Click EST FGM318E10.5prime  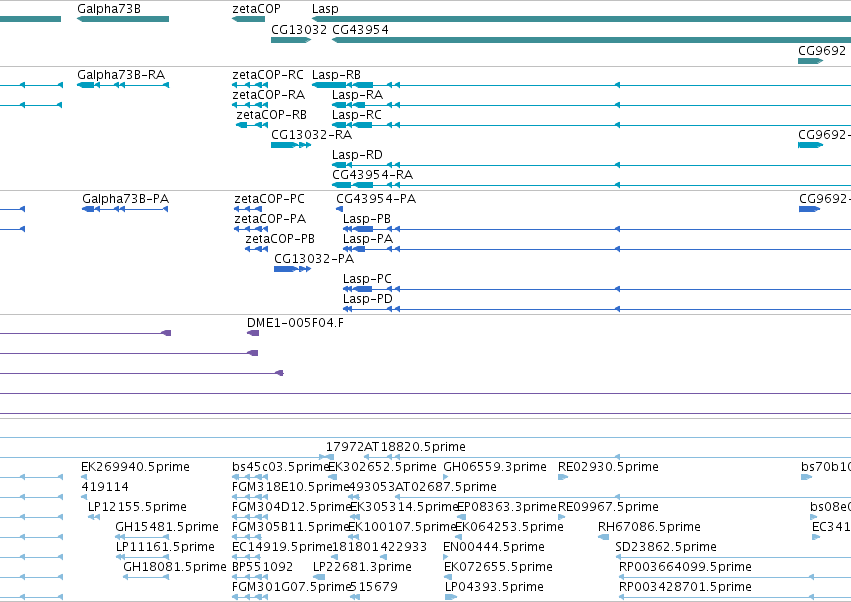(x=290, y=487)
